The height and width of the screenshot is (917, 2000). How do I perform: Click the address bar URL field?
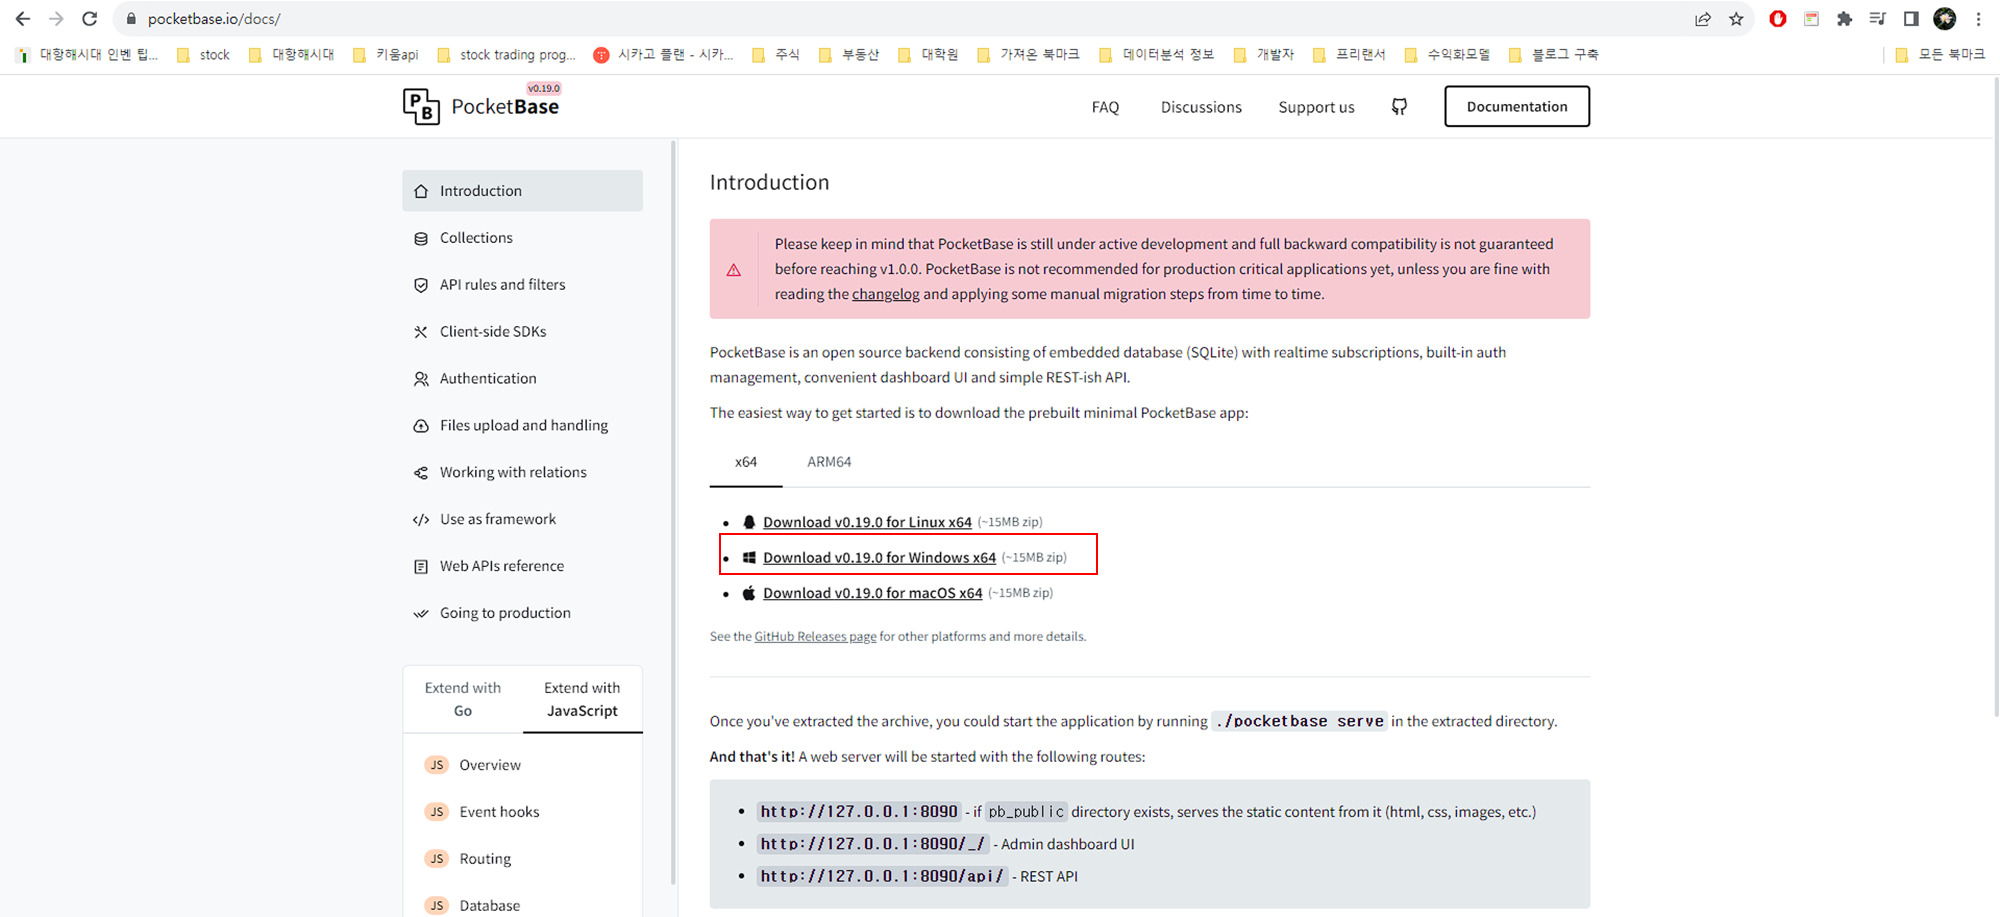pyautogui.click(x=900, y=19)
